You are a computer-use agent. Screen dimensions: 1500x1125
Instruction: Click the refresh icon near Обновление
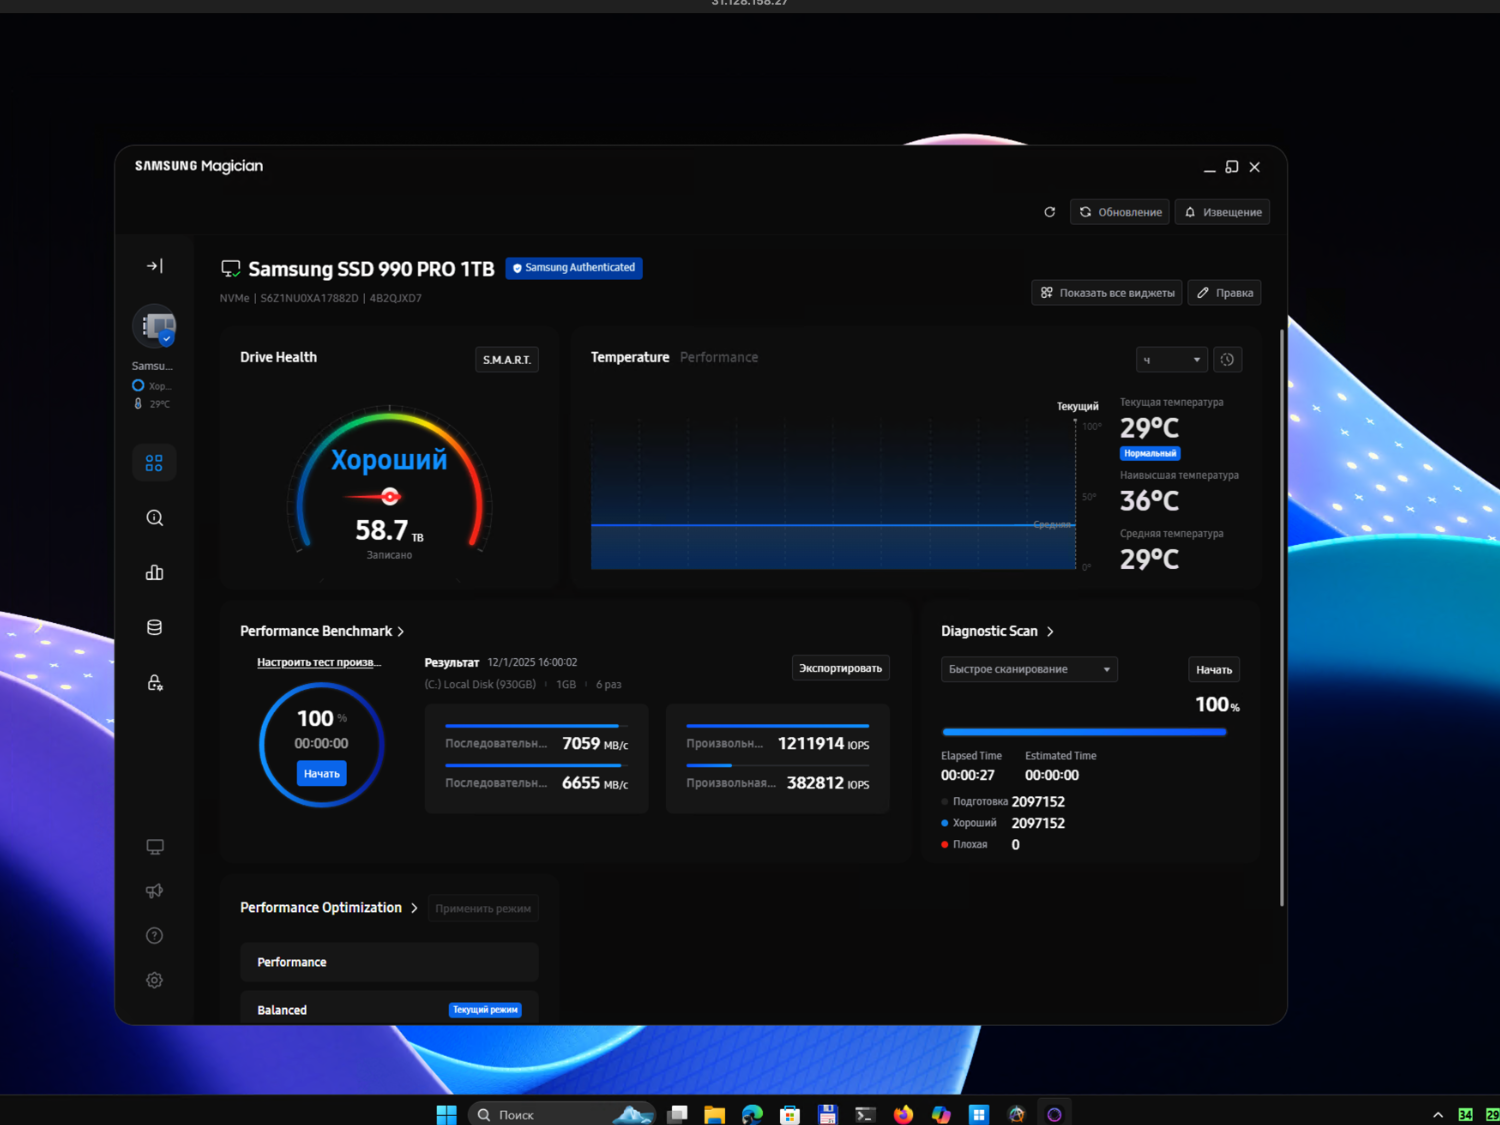(1049, 212)
